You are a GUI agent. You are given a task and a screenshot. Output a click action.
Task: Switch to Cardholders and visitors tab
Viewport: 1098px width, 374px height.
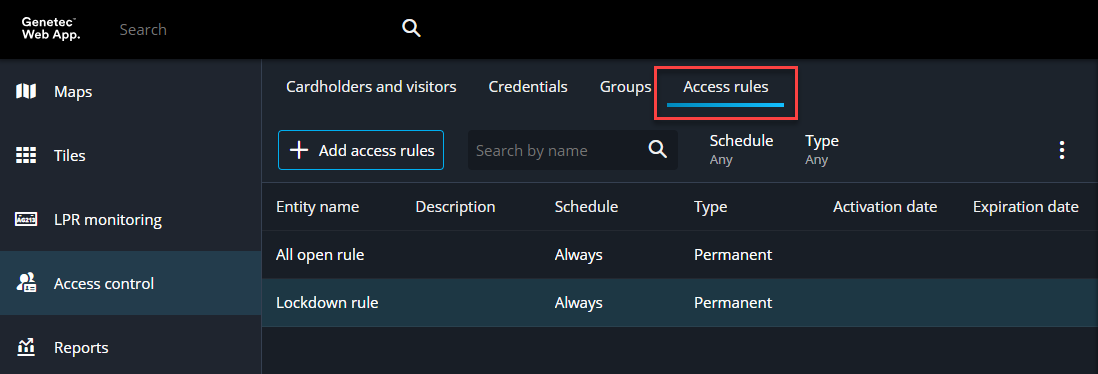[x=371, y=87]
